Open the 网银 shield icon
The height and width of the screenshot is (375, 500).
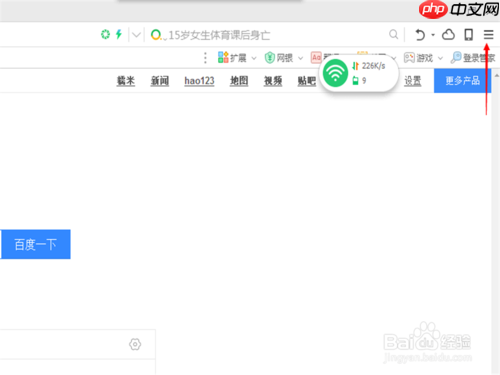269,58
